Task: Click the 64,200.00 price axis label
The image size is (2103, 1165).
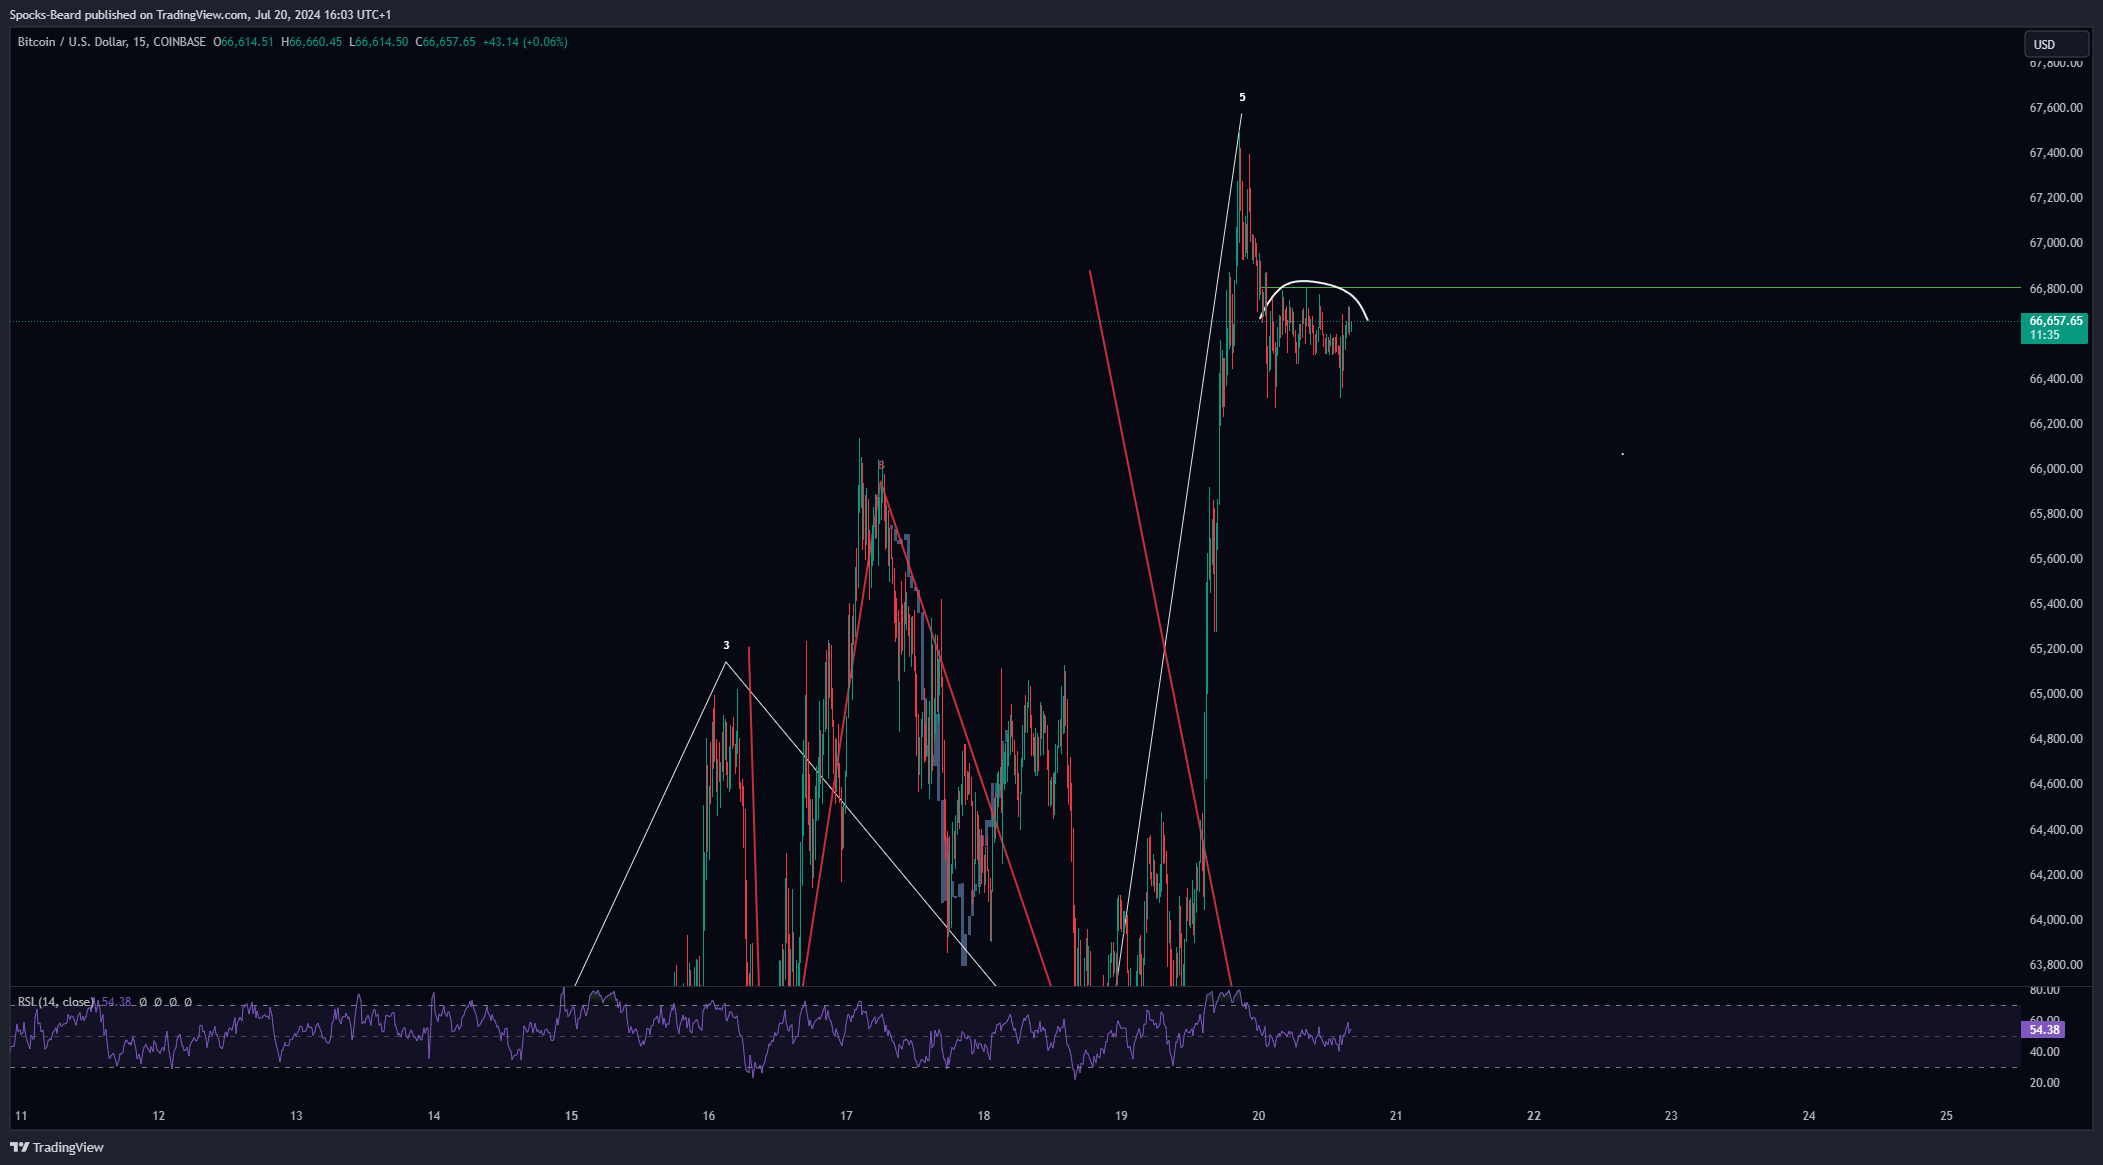Action: click(2056, 875)
